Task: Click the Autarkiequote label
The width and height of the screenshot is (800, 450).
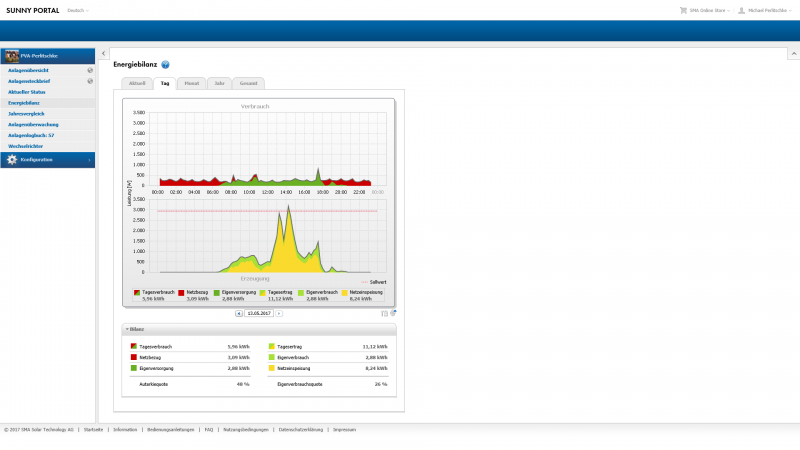Action: [154, 384]
